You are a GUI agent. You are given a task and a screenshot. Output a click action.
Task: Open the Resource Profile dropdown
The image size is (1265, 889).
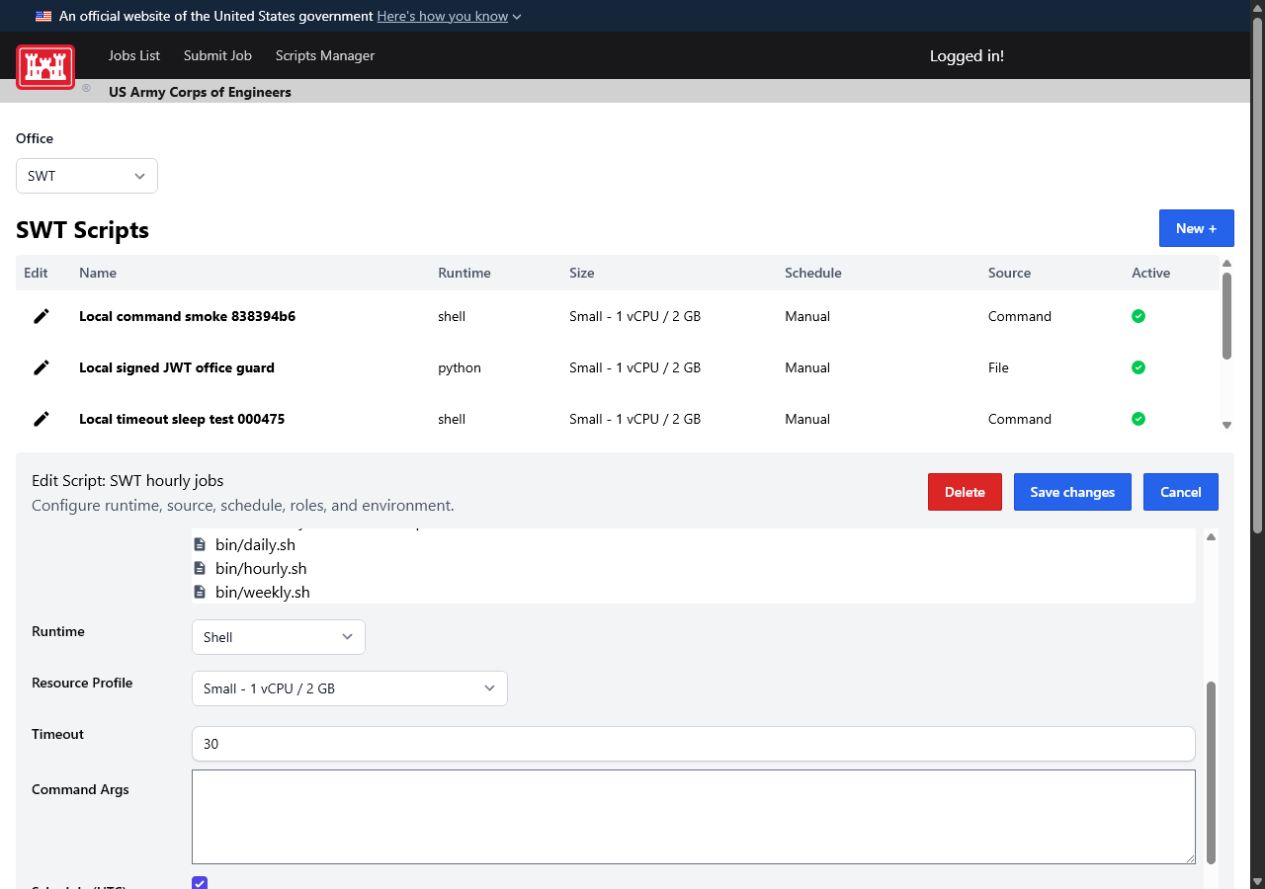[x=349, y=688]
